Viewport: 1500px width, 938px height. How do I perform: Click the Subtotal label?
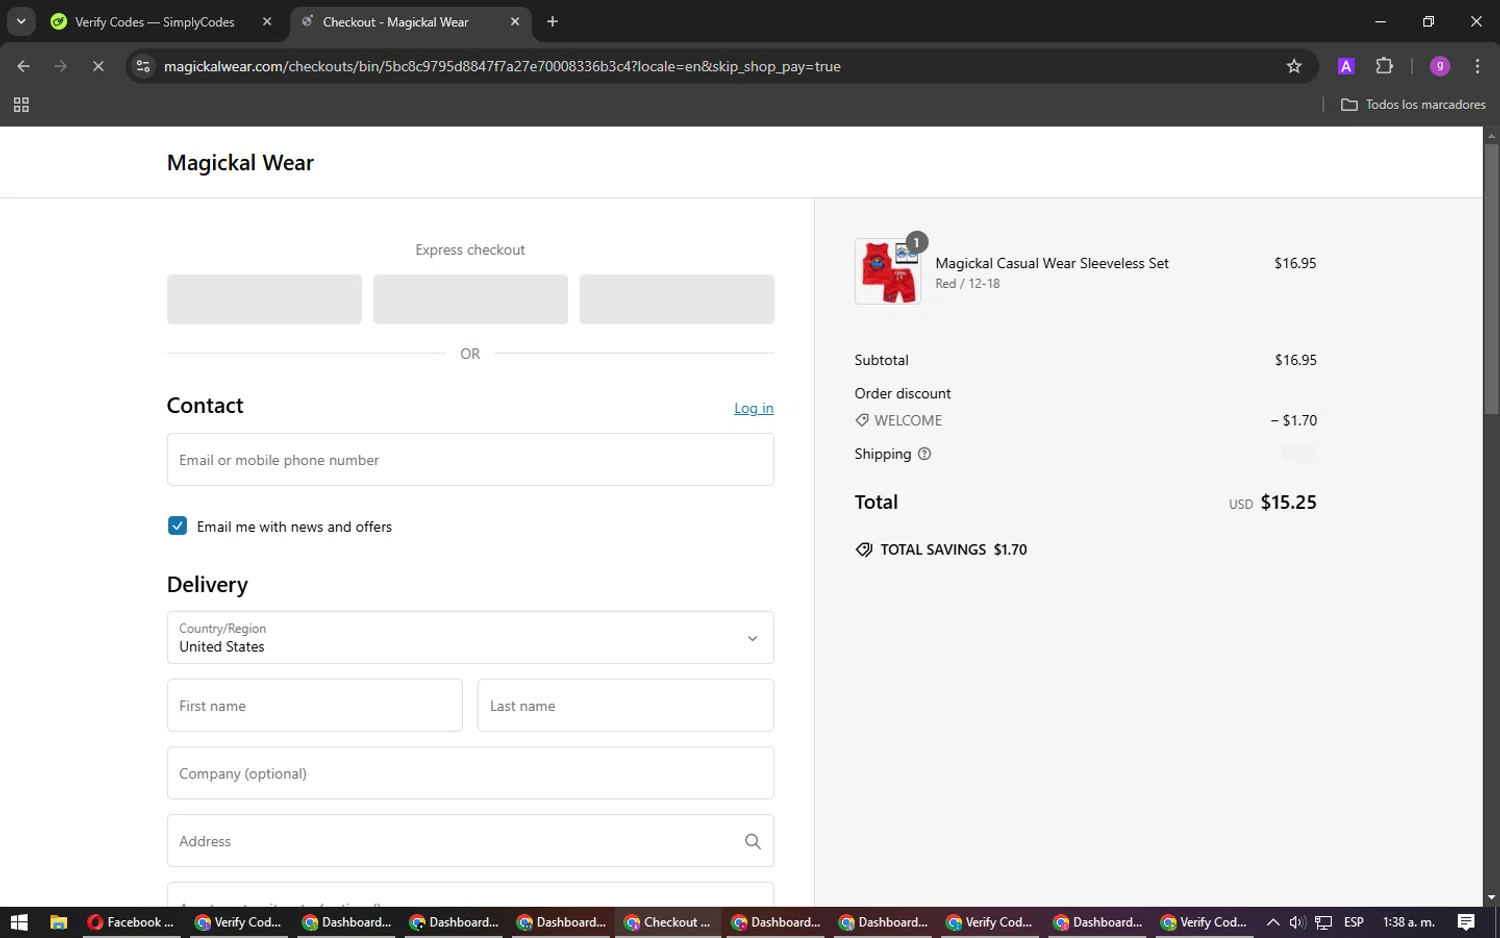pyautogui.click(x=882, y=360)
